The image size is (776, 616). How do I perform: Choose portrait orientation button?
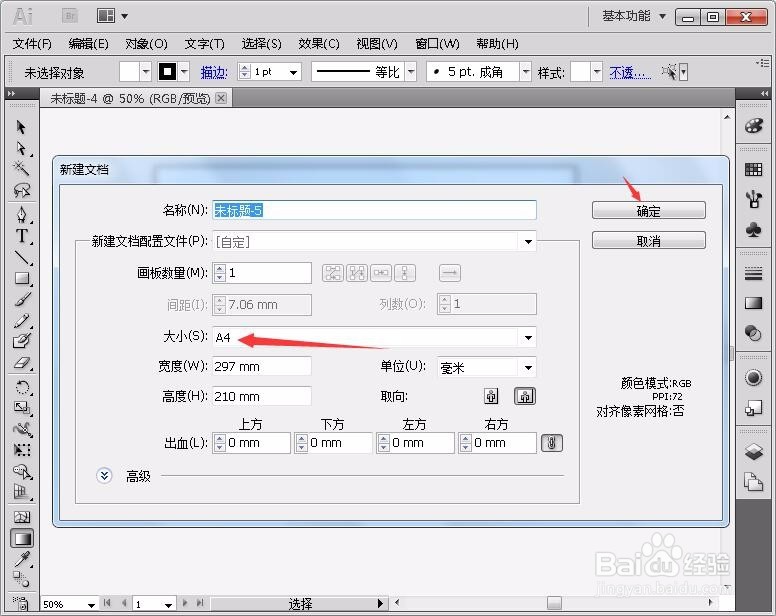pyautogui.click(x=491, y=396)
